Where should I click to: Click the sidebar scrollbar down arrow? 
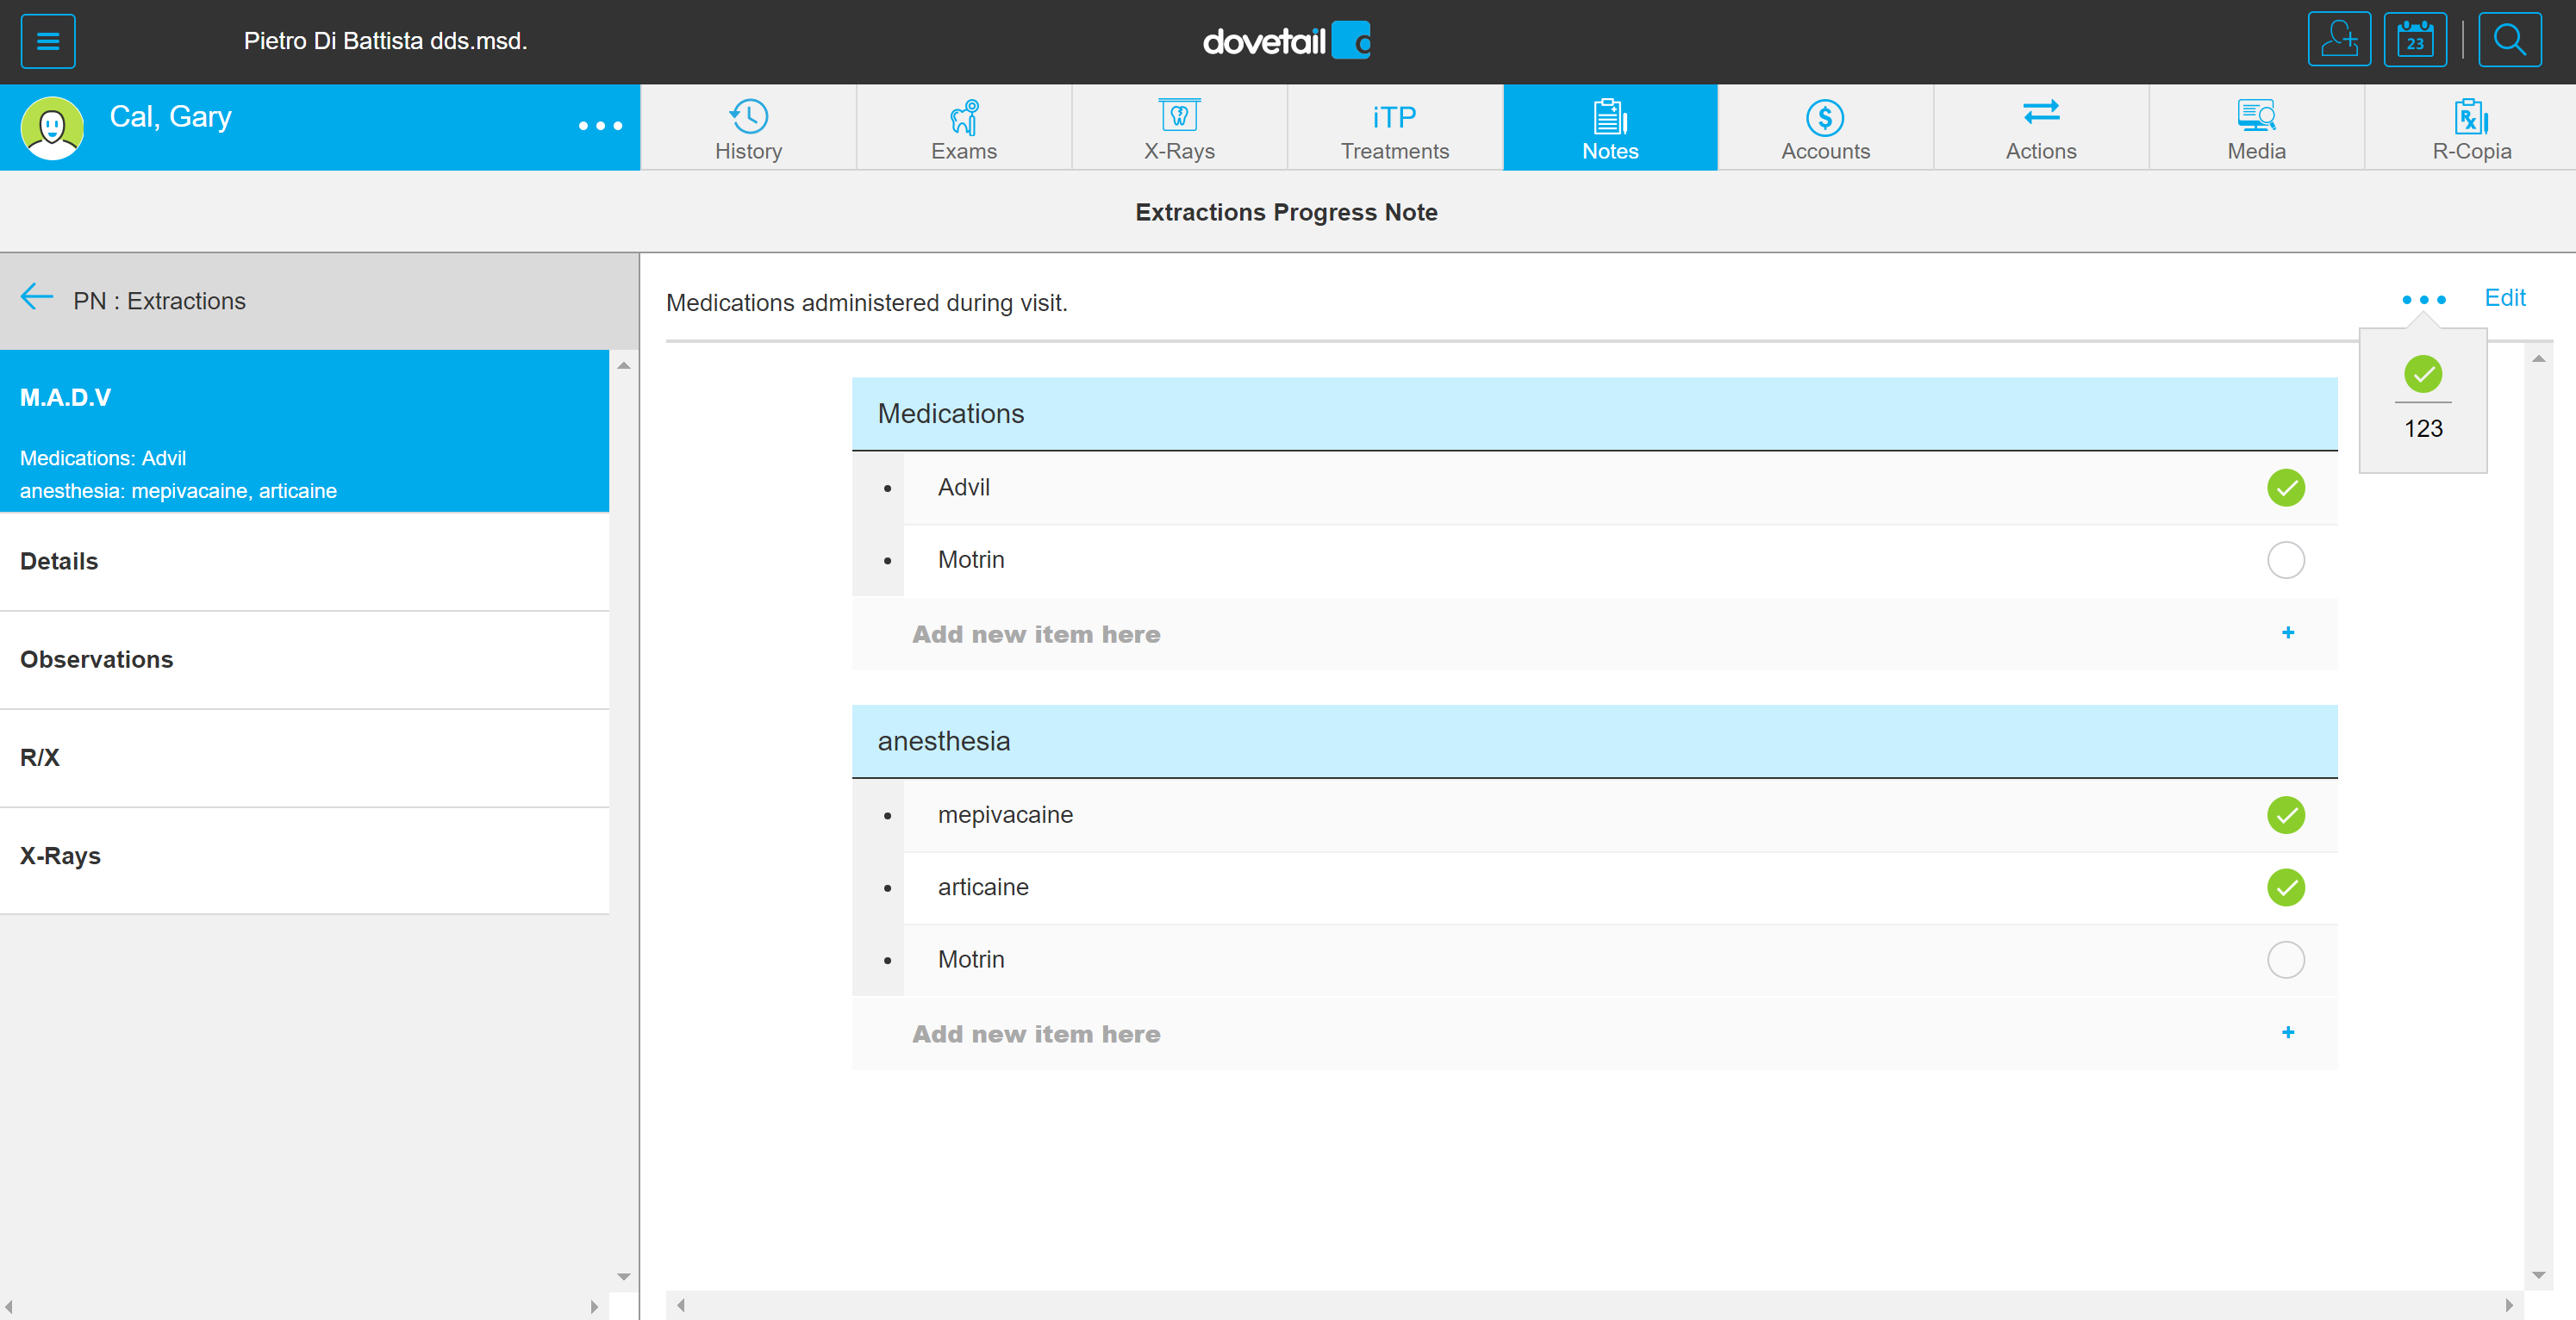click(624, 1276)
